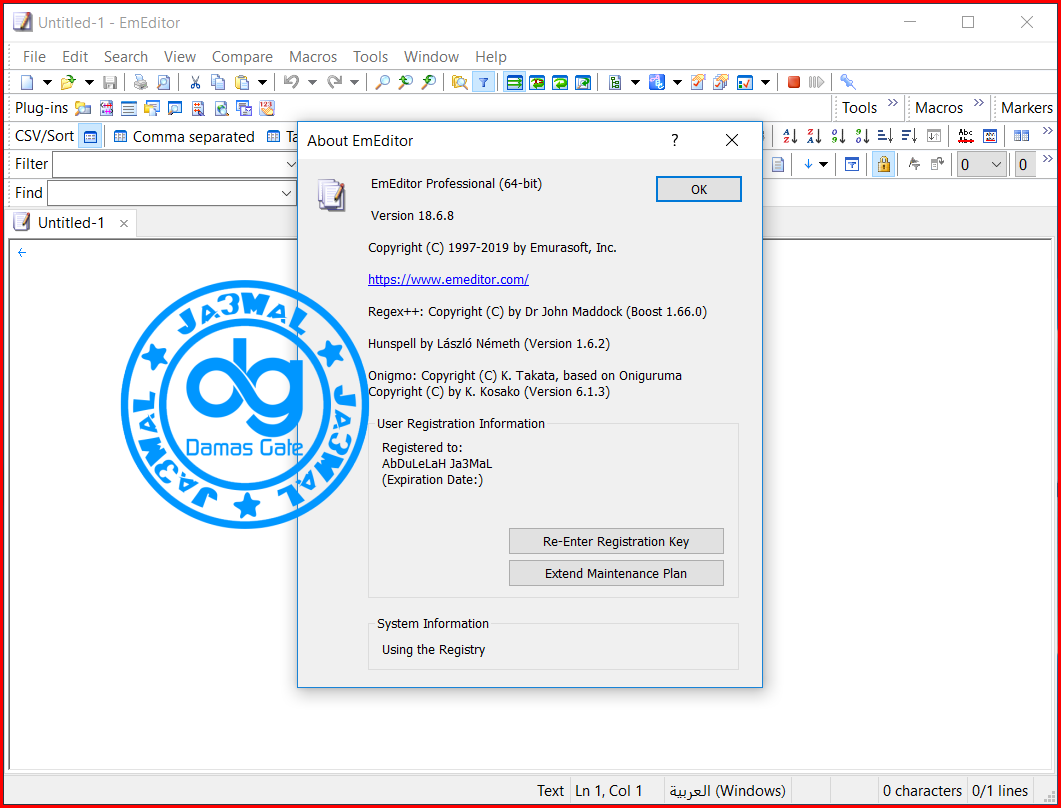Open the Compare menu

pyautogui.click(x=242, y=57)
